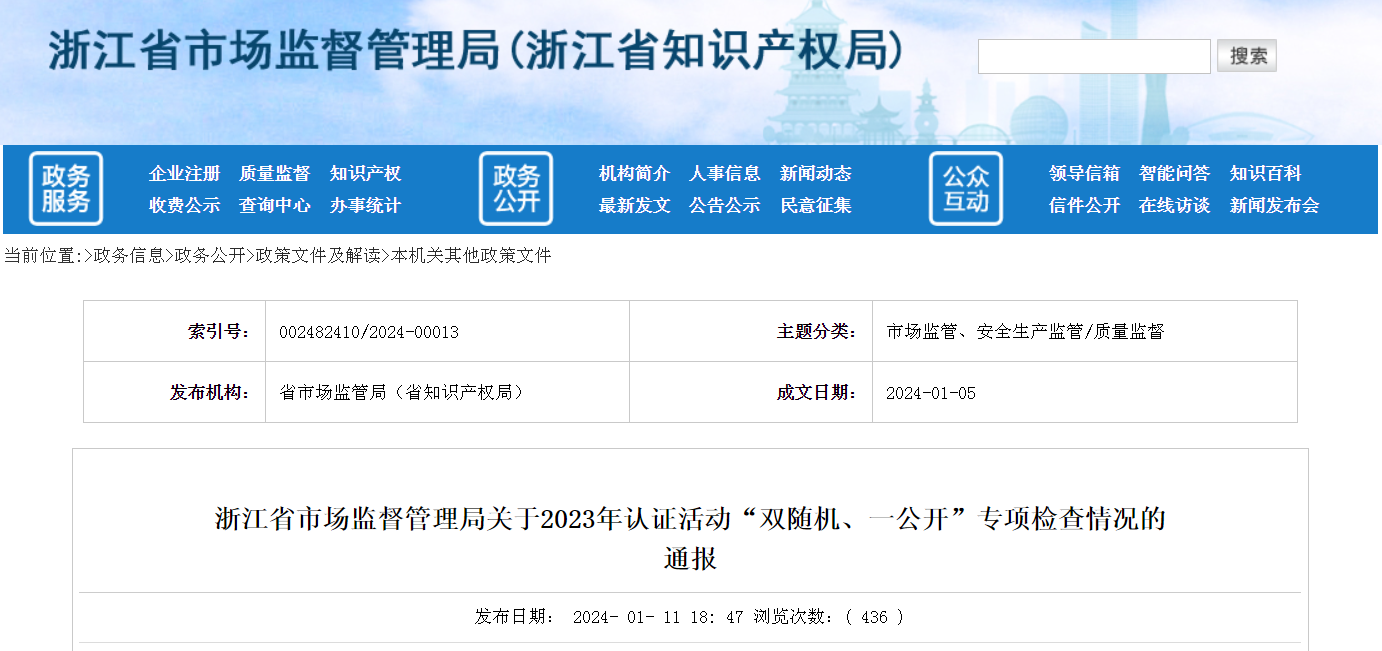Image resolution: width=1382 pixels, height=651 pixels.
Task: Click the 公众互动 icon badge
Action: click(966, 188)
